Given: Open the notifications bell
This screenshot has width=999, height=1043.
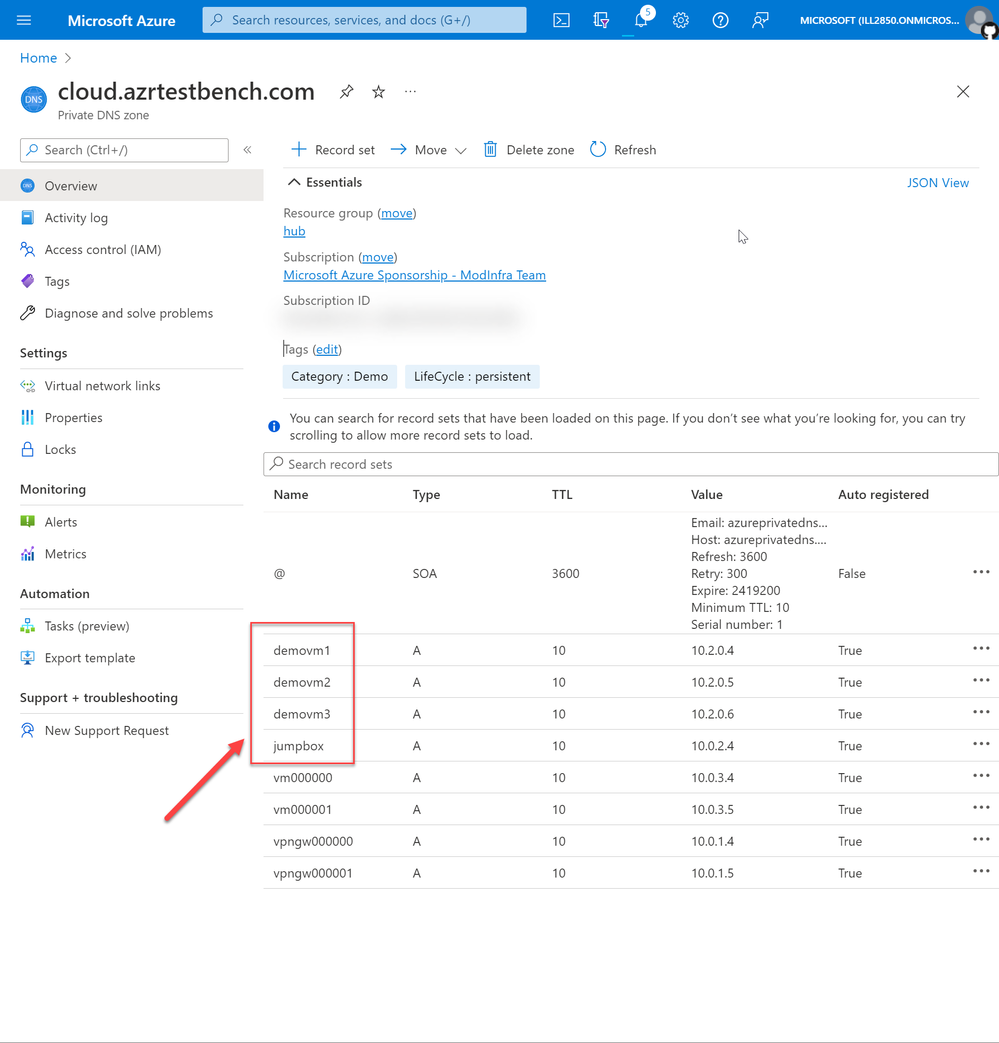Looking at the screenshot, I should pos(641,21).
